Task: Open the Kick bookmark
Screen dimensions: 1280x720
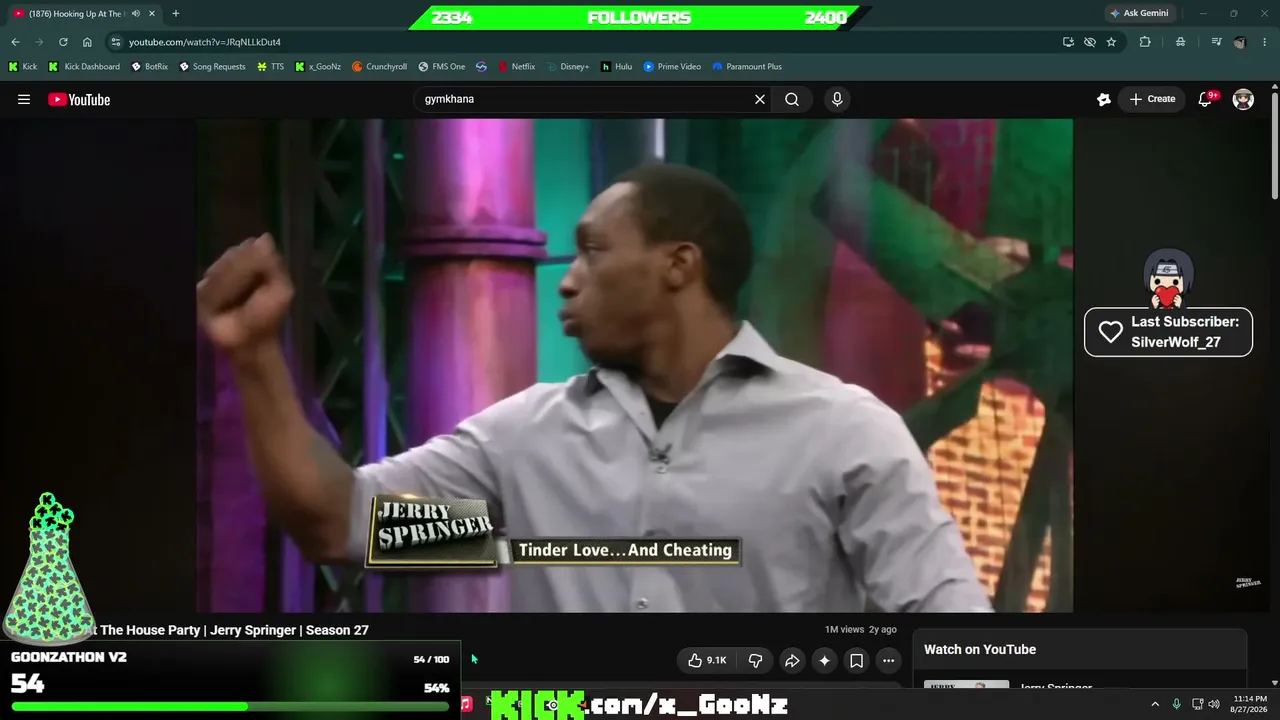Action: 23,66
